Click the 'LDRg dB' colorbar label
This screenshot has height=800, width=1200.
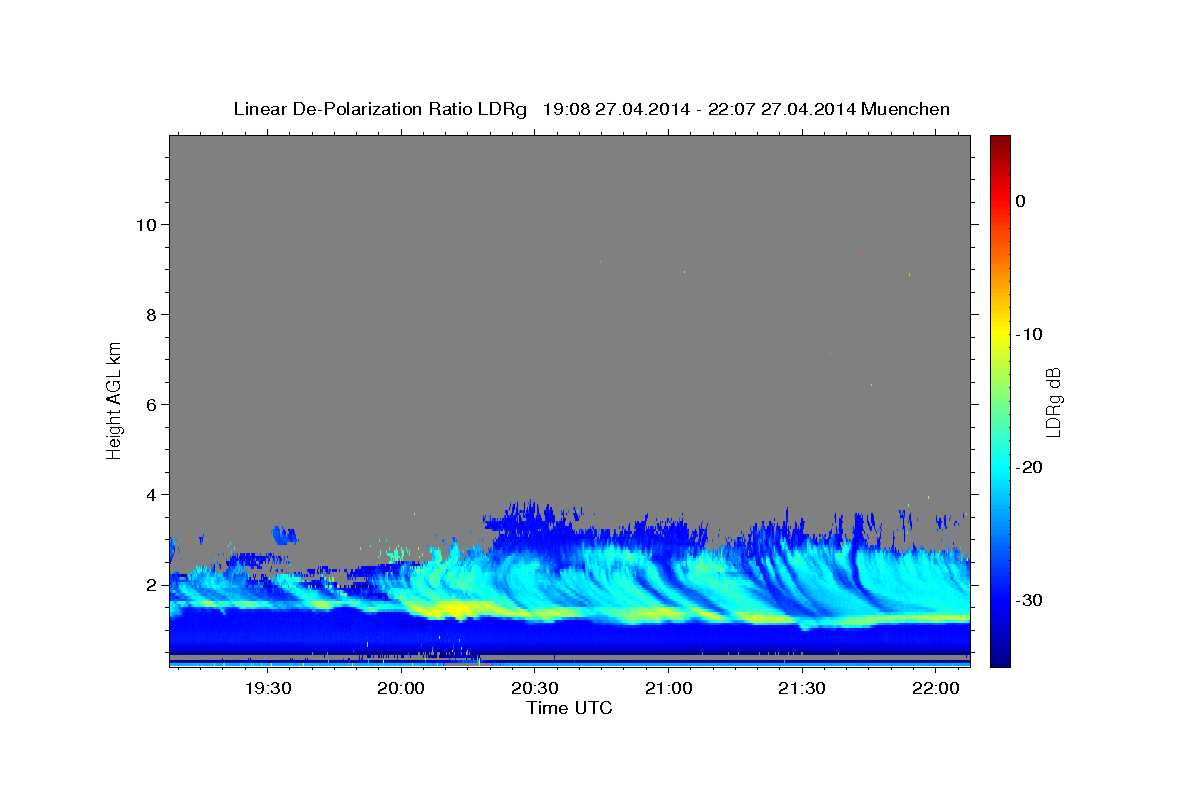point(1053,402)
